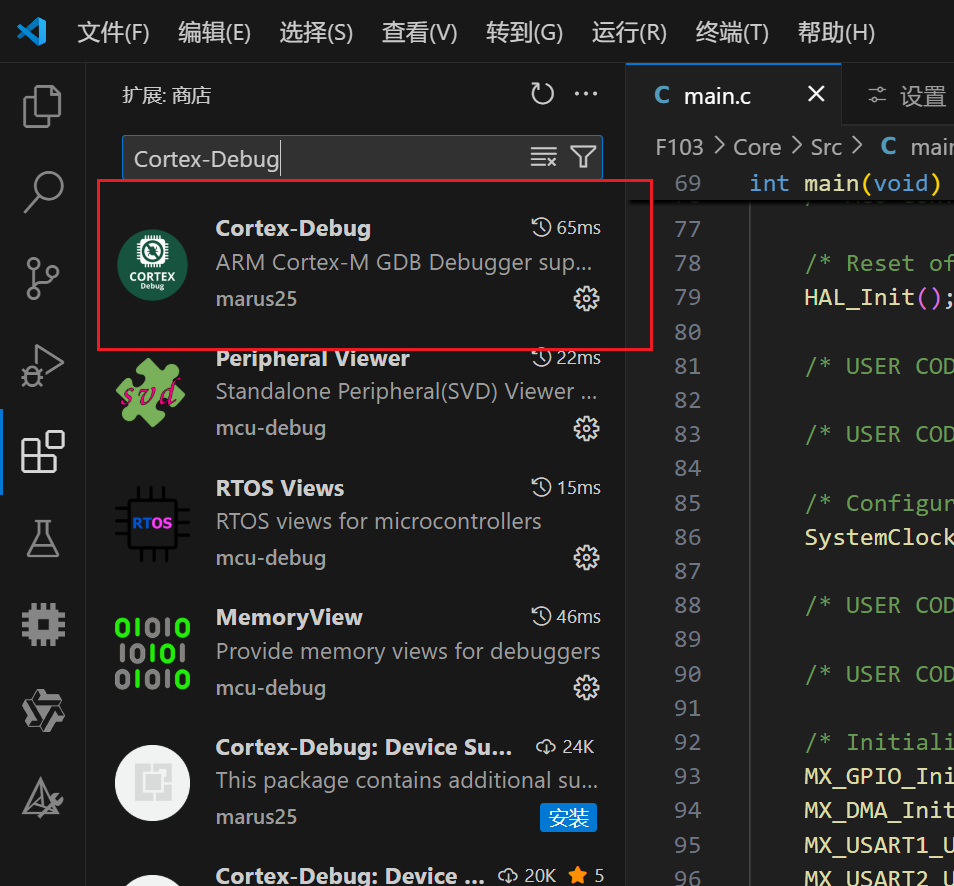This screenshot has width=954, height=886.
Task: Open the Cortex-Debug extension title
Action: 293,228
